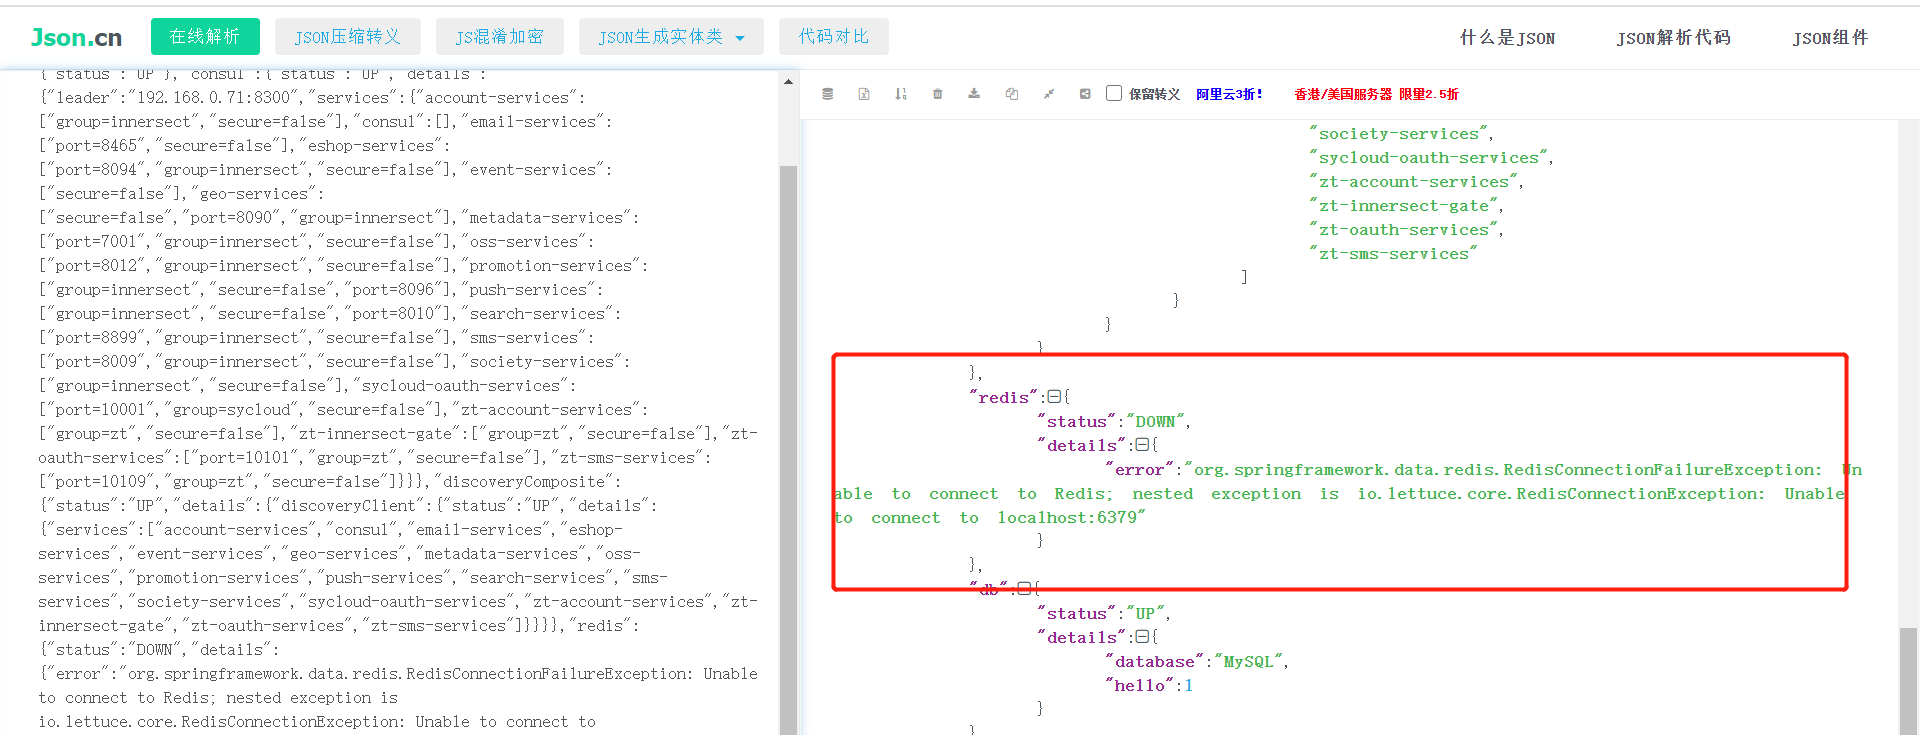
Task: Open the JSON解析代码 menu link
Action: tap(1673, 38)
